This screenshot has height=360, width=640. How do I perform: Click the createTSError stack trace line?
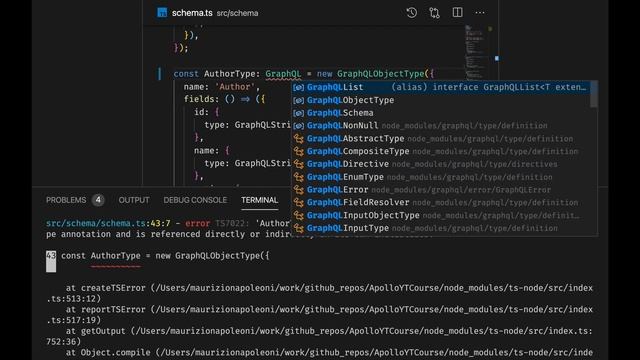pos(320,293)
